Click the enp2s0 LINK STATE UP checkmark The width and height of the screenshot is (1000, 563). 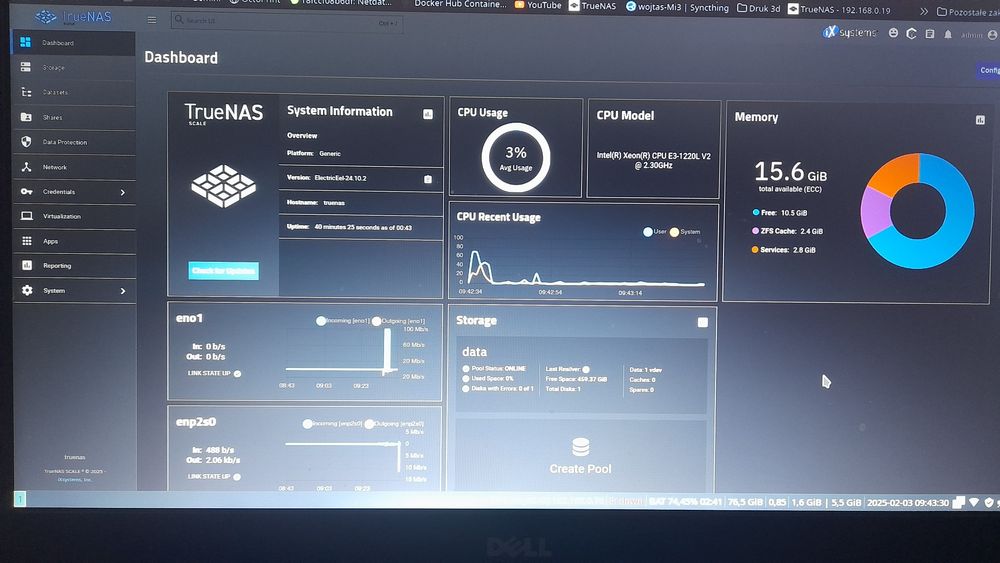(x=237, y=477)
